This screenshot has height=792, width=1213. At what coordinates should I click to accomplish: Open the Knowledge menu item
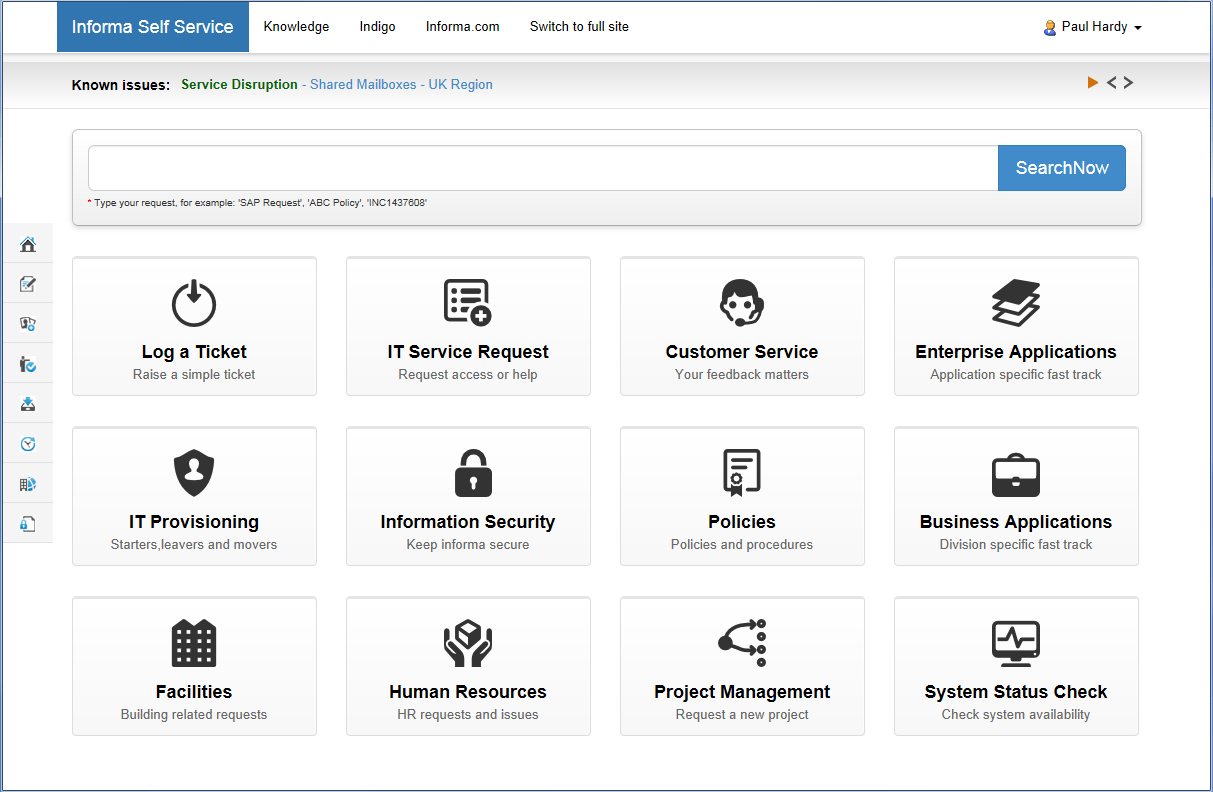pyautogui.click(x=296, y=27)
